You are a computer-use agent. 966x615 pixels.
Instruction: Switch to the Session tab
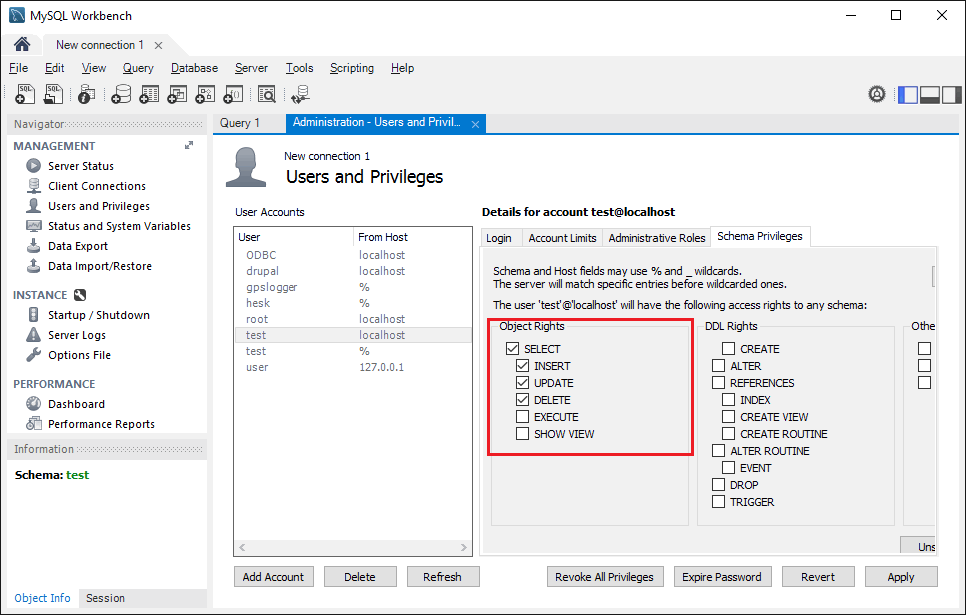point(105,598)
